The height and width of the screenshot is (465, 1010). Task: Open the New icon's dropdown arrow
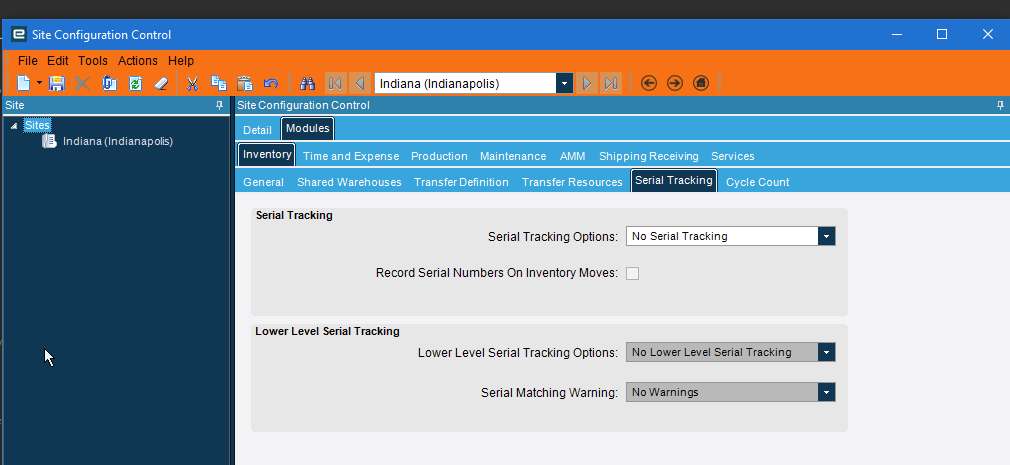pos(39,83)
